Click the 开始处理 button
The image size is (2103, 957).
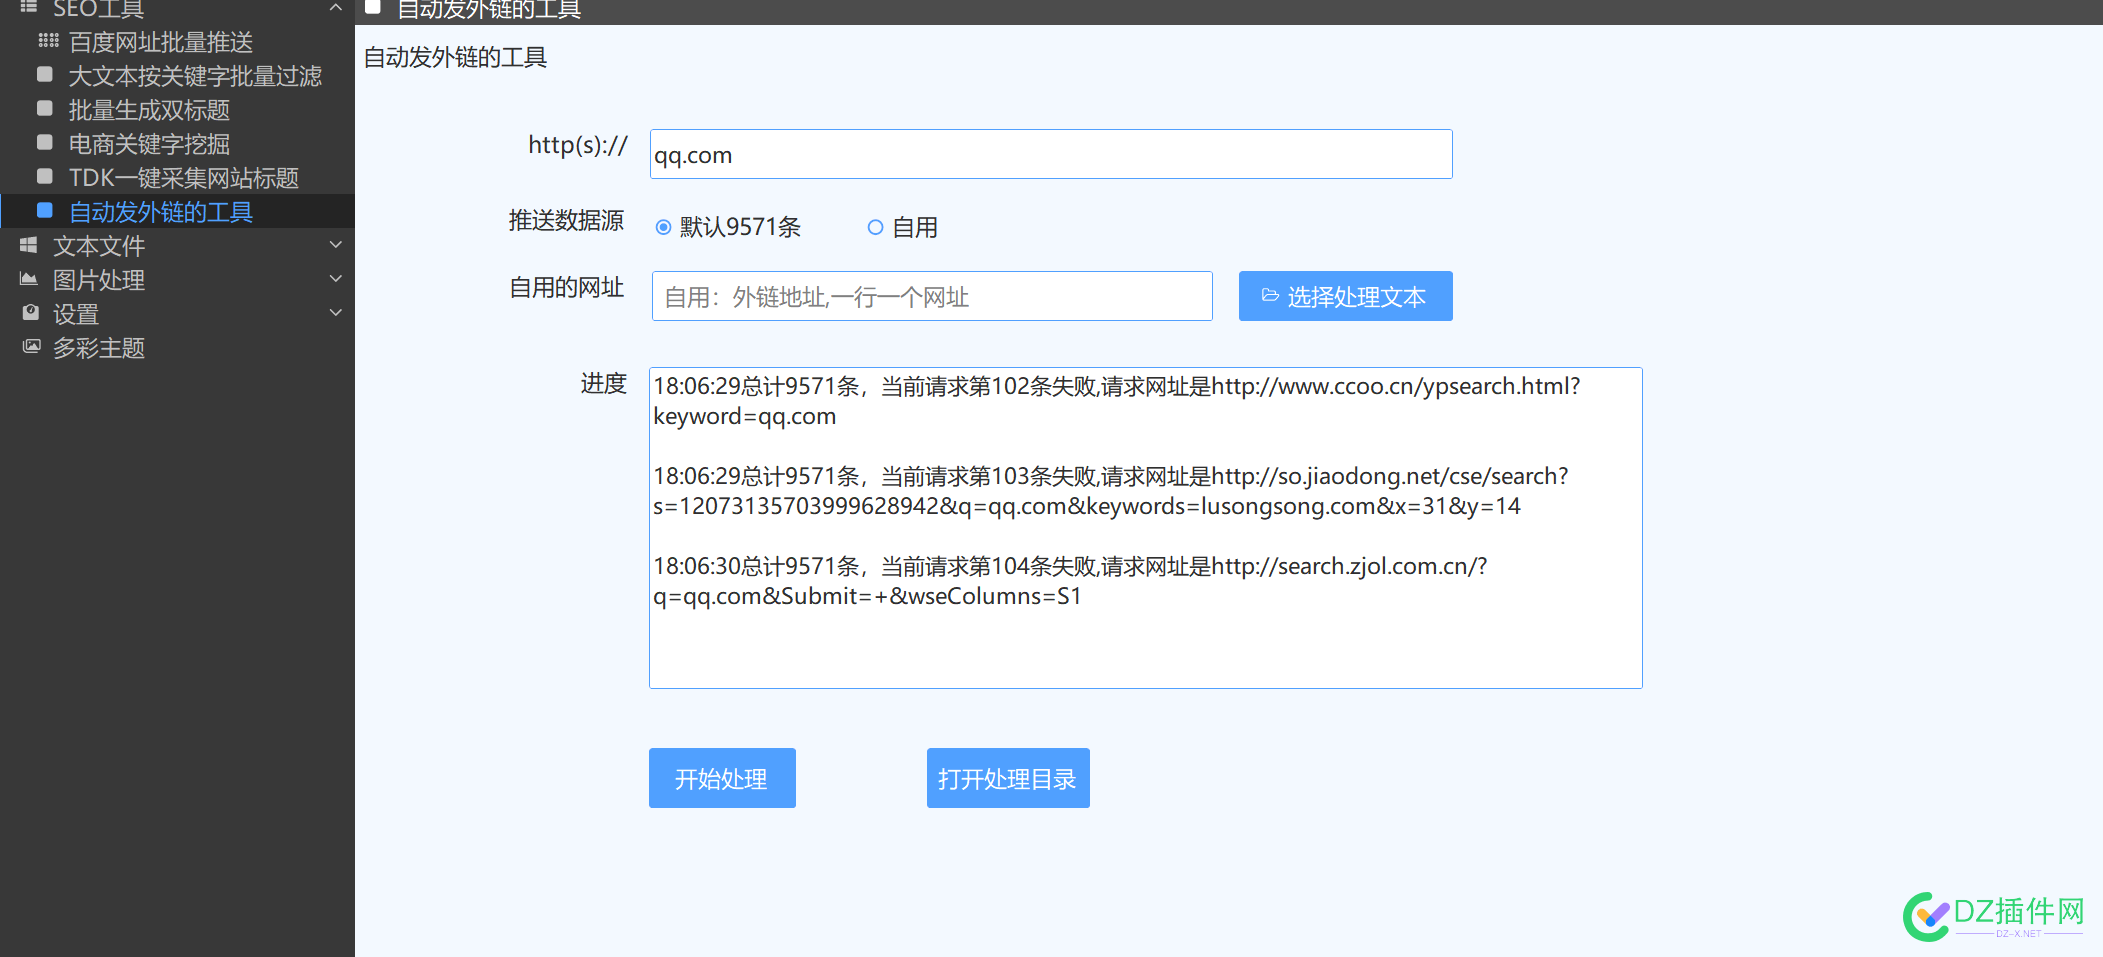[x=722, y=778]
